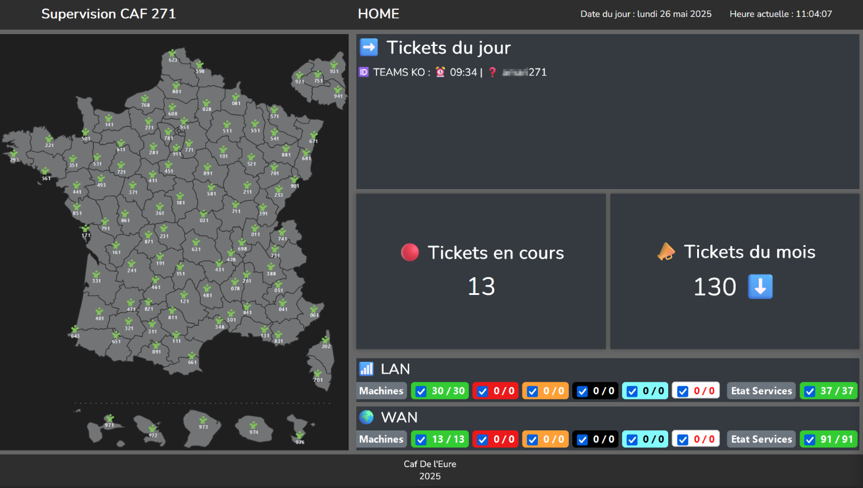Toggle the white LAN 0/0 checkbox

click(682, 391)
